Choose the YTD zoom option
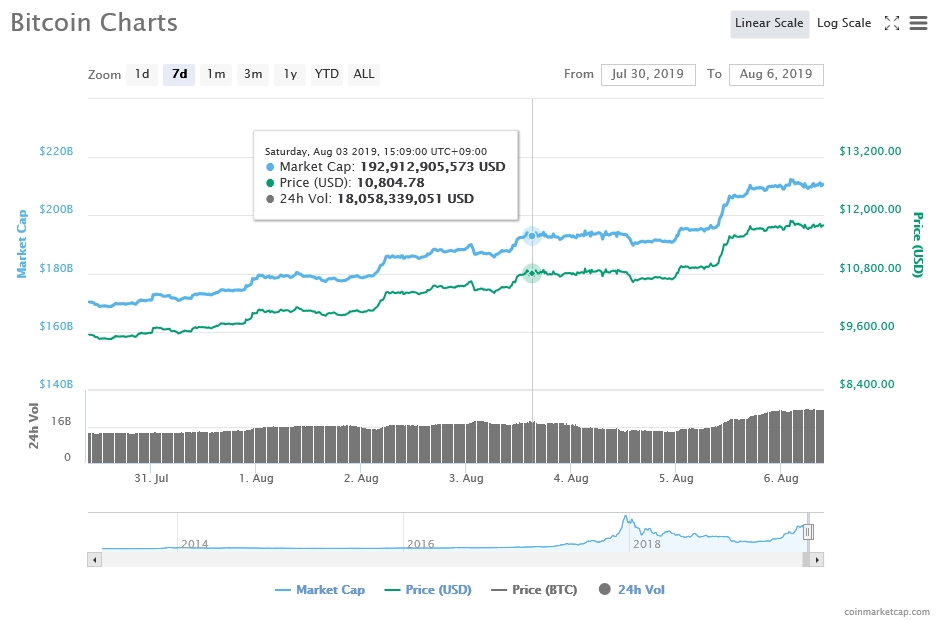Viewport: 940px width, 620px height. coord(327,74)
